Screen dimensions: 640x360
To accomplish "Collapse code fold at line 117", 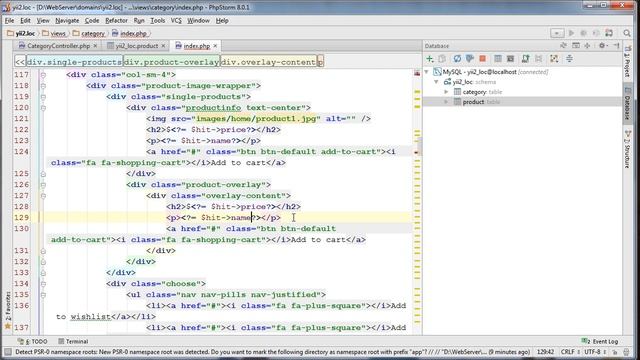I will point(43,75).
